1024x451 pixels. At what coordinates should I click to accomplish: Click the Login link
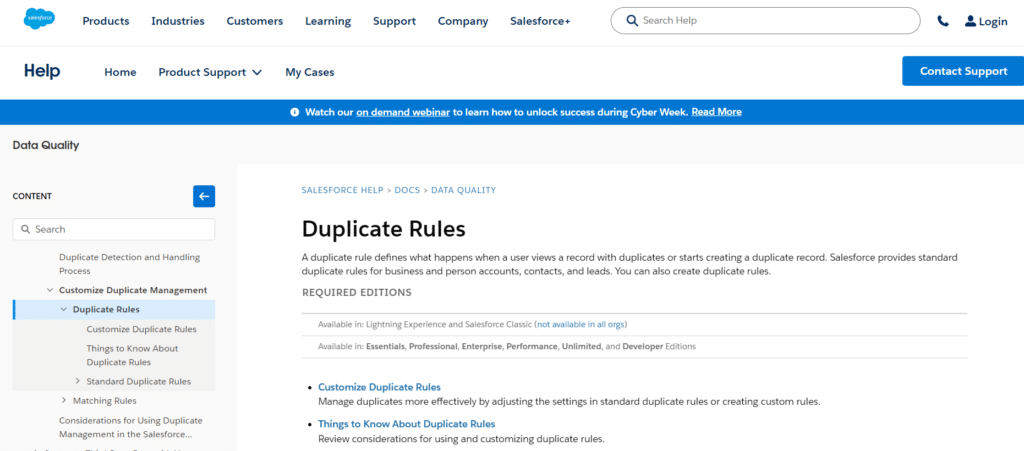coord(993,22)
